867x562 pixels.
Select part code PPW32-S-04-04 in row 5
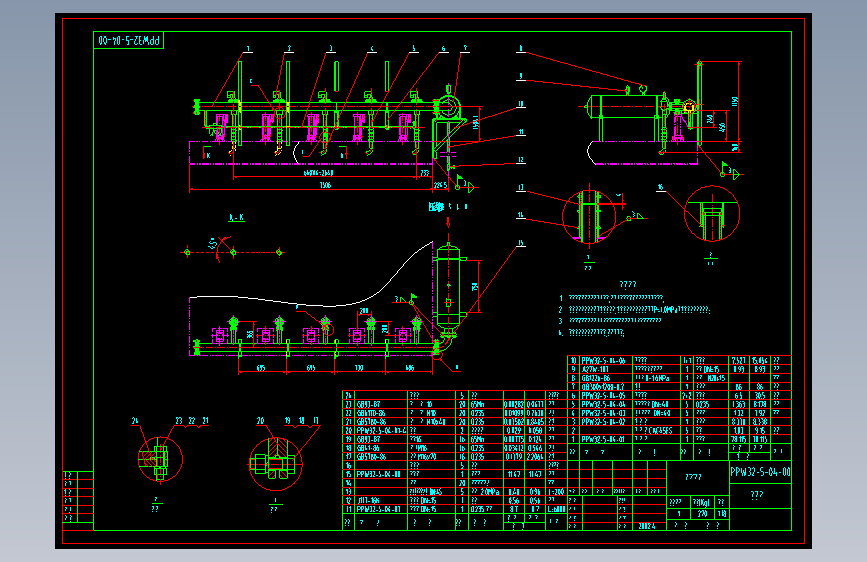(603, 404)
